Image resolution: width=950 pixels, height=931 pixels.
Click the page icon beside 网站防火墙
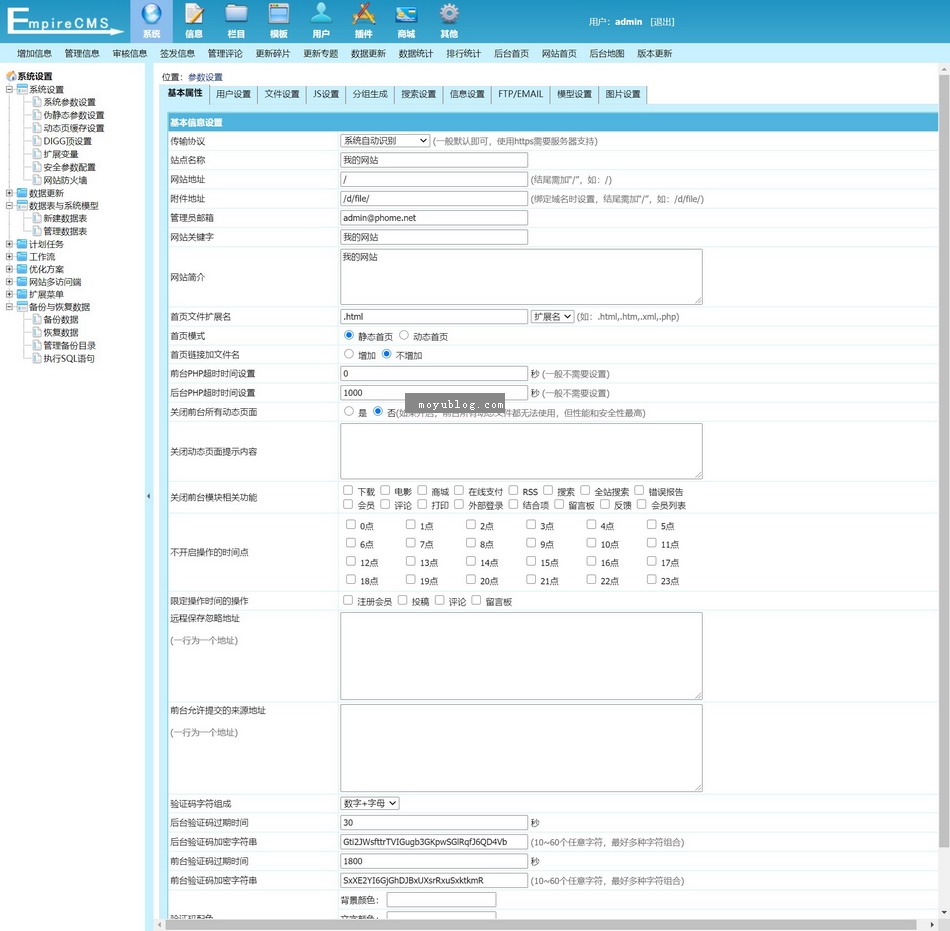pos(37,180)
